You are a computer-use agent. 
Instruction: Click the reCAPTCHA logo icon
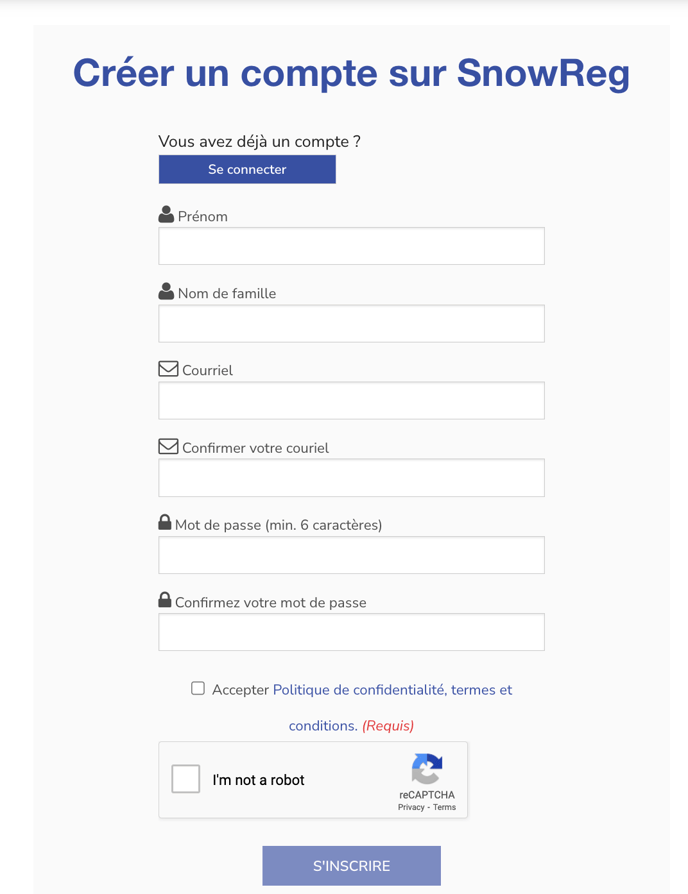pyautogui.click(x=427, y=769)
